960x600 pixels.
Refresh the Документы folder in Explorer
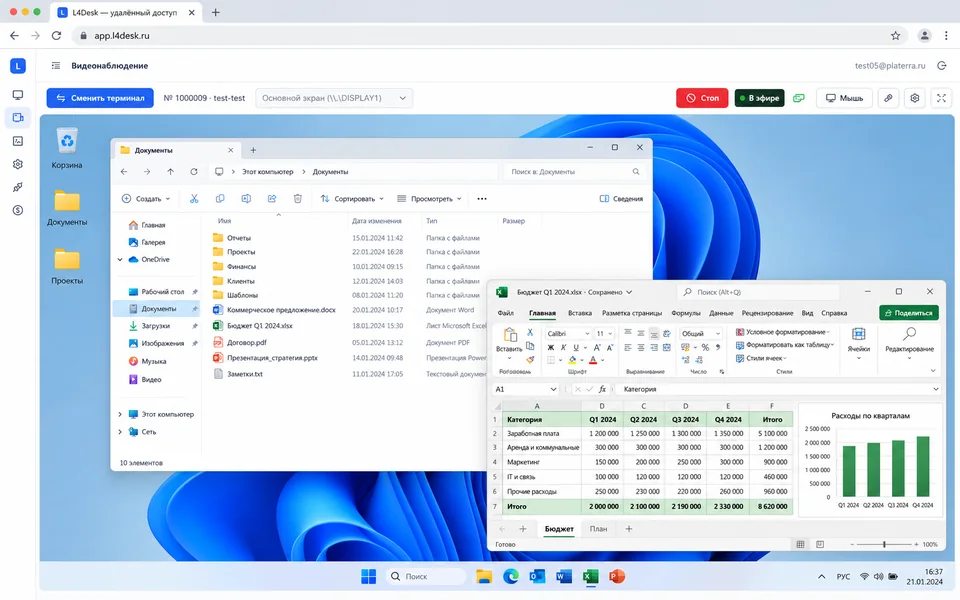(193, 172)
